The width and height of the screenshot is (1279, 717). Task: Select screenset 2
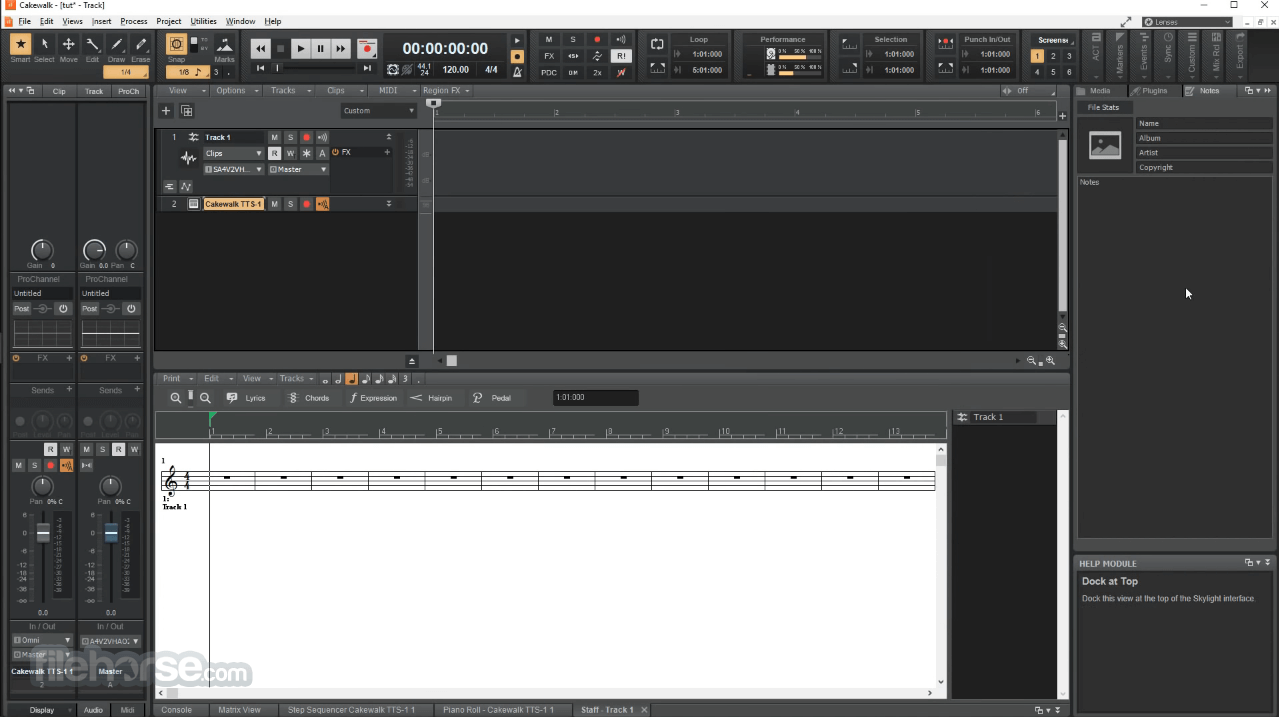click(1053, 56)
